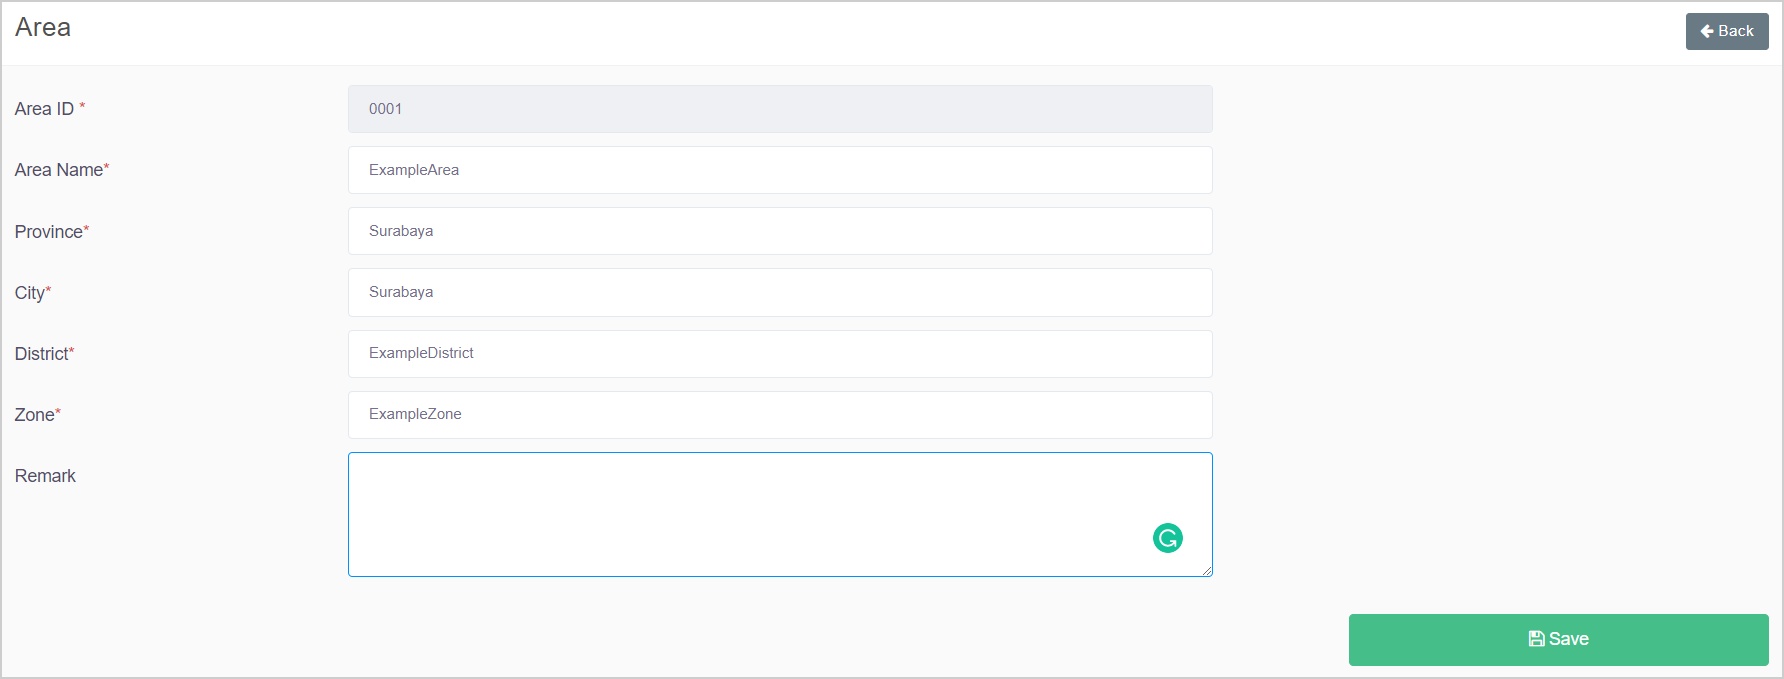Click the Province label text
This screenshot has width=1784, height=679.
click(x=49, y=232)
